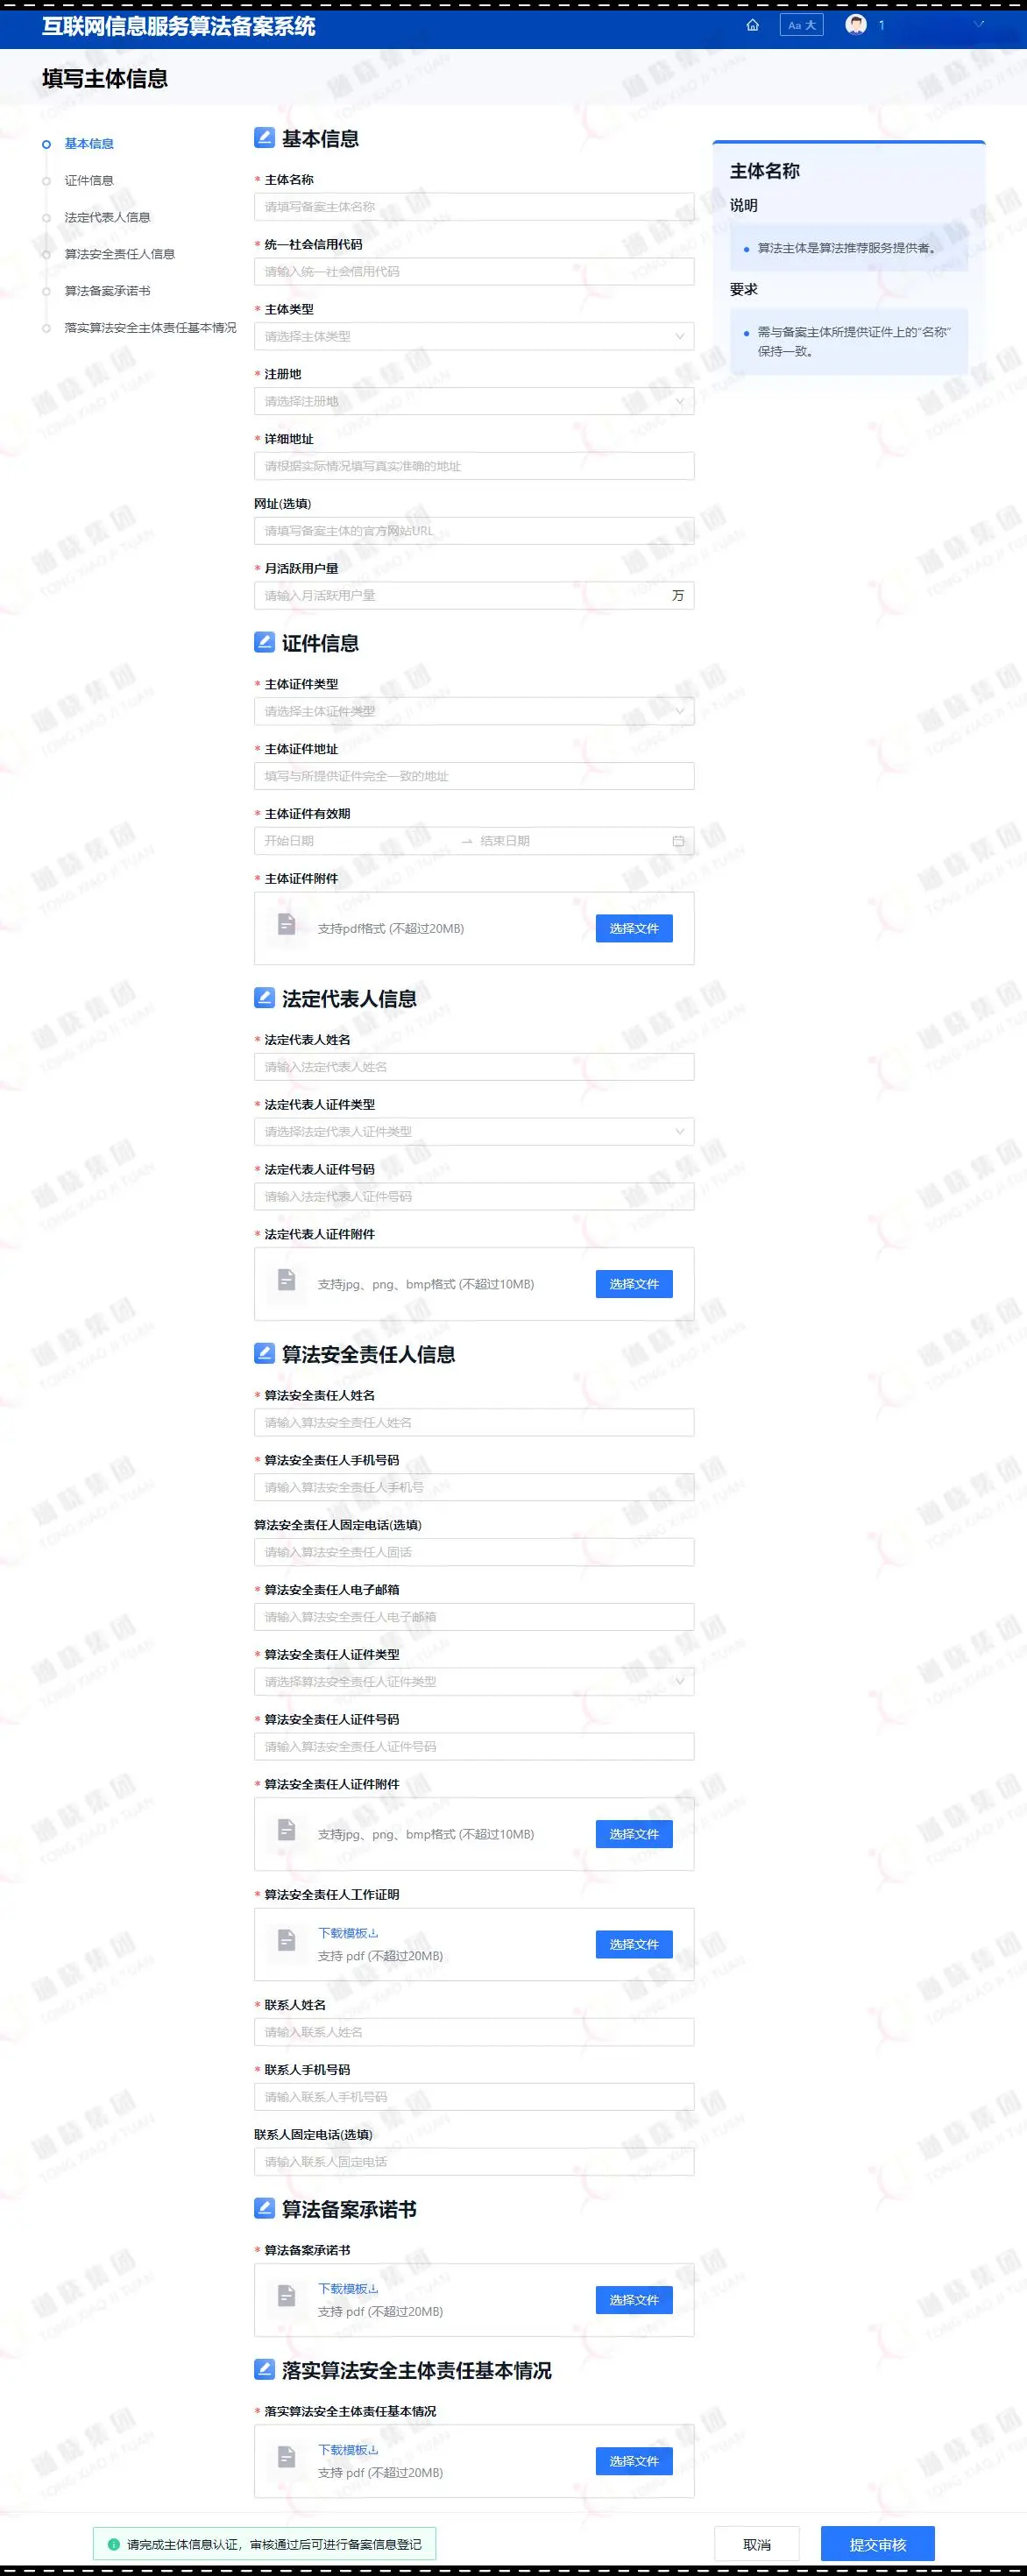Toggle the Aa font size button

pyautogui.click(x=801, y=25)
